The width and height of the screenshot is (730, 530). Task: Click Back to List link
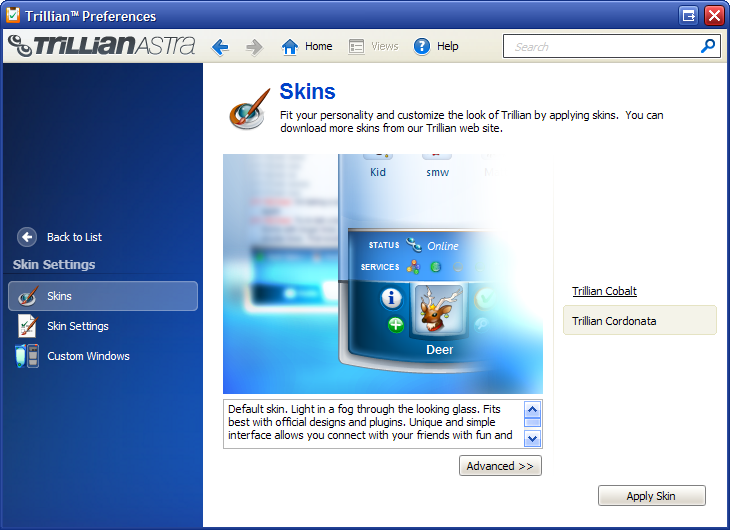74,237
